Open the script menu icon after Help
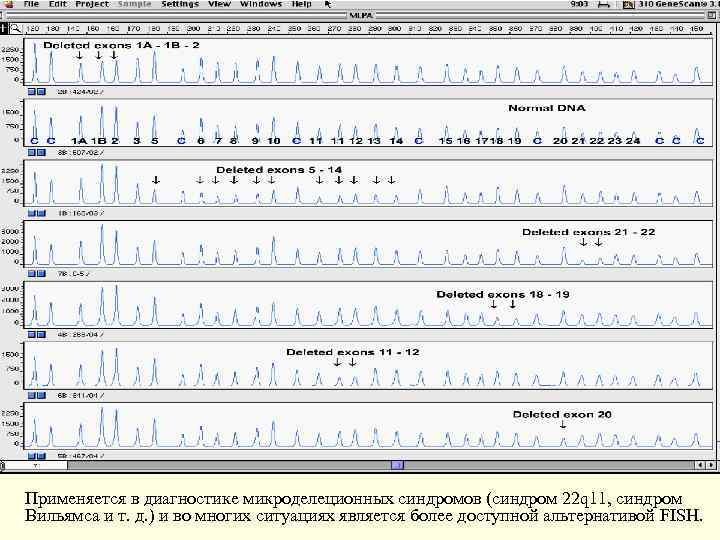Viewport: 720px width, 540px height. pyautogui.click(x=328, y=4)
